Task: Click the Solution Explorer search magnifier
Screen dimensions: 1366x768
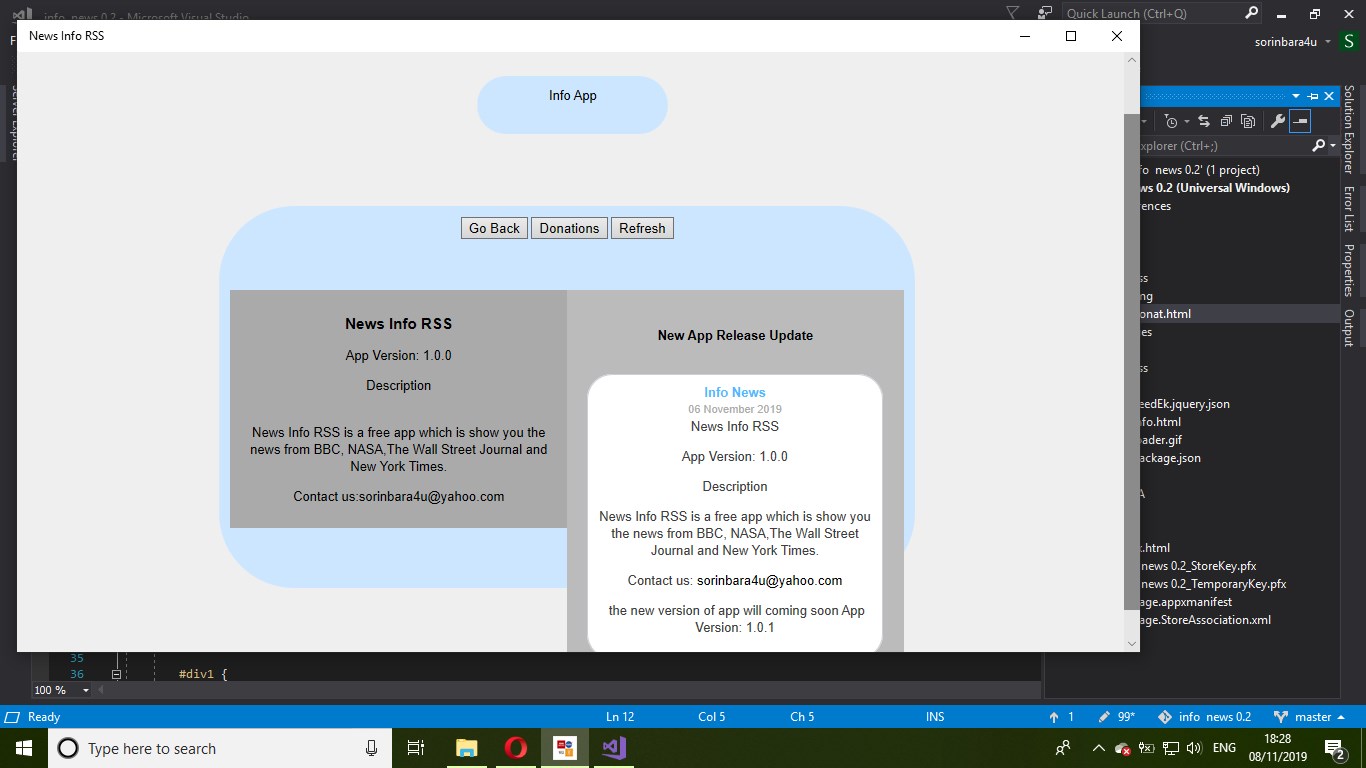Action: pyautogui.click(x=1319, y=146)
